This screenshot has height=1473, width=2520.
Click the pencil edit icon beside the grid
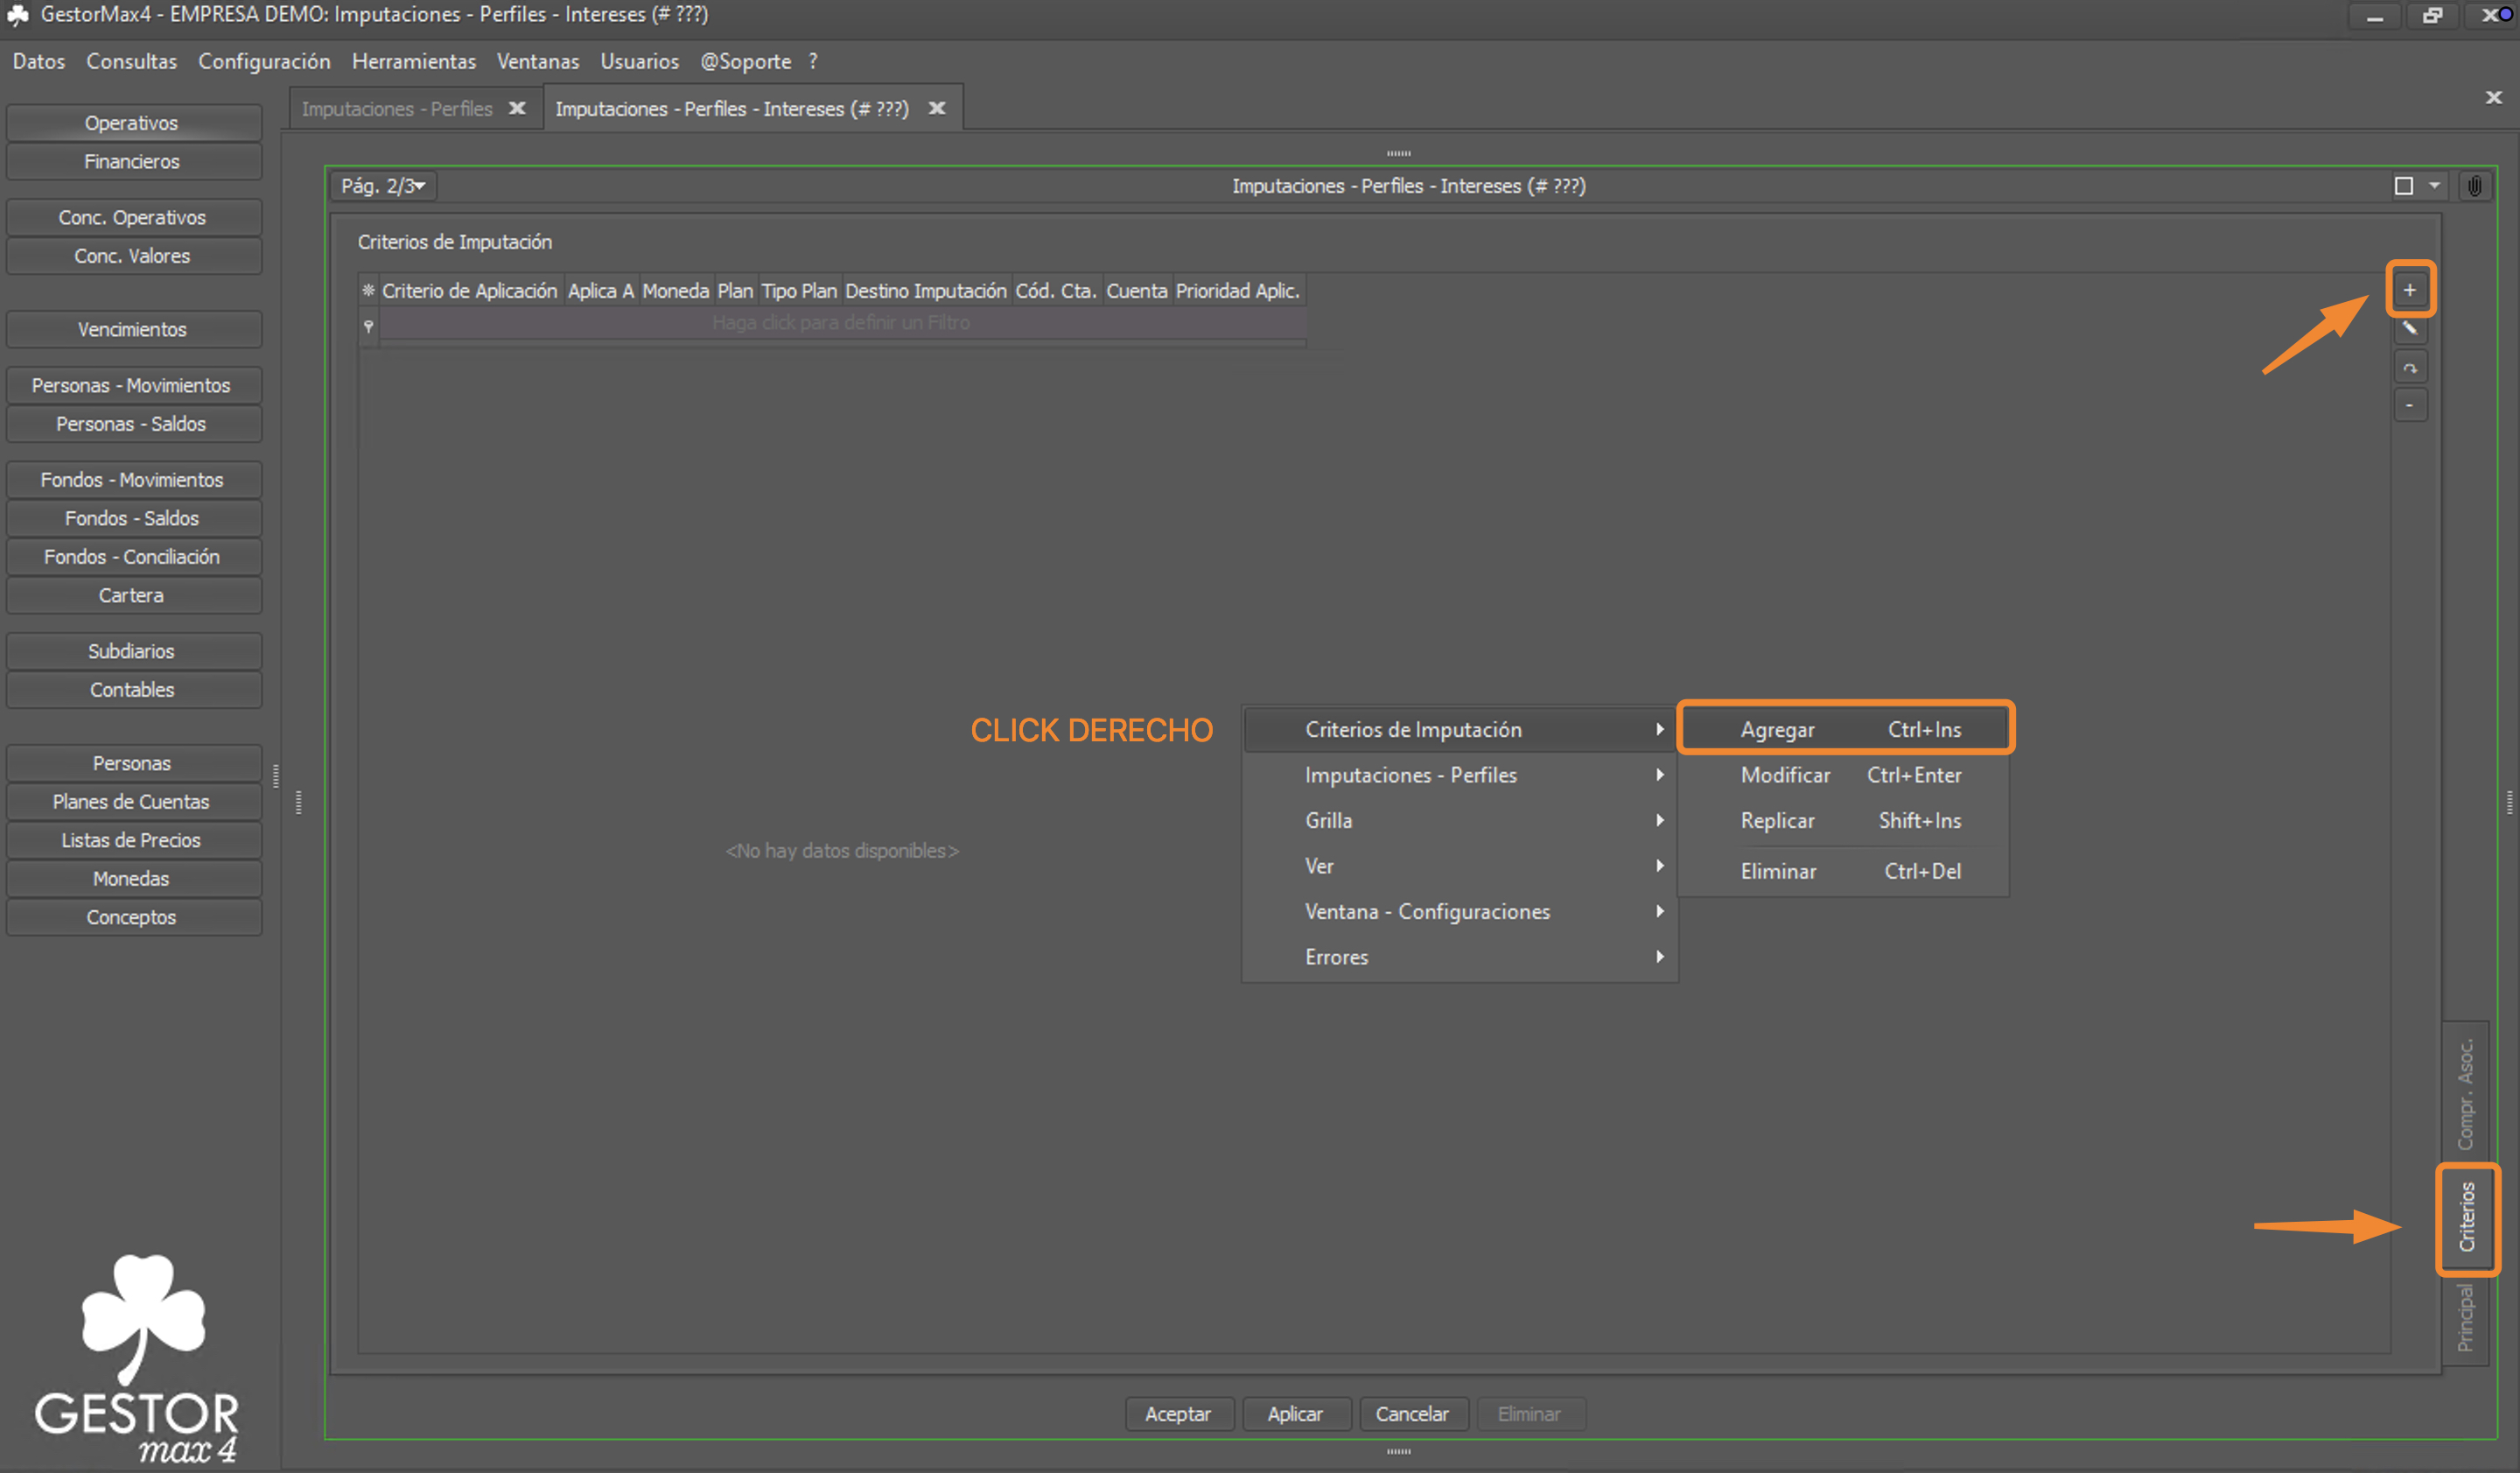point(2409,328)
